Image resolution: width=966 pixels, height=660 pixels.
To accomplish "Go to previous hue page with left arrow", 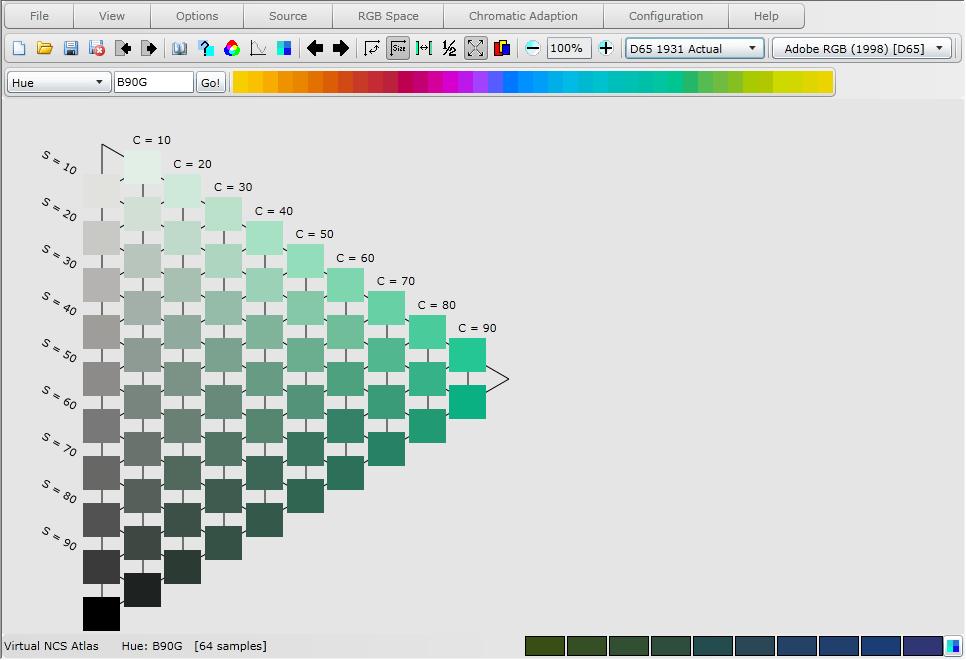I will point(315,48).
